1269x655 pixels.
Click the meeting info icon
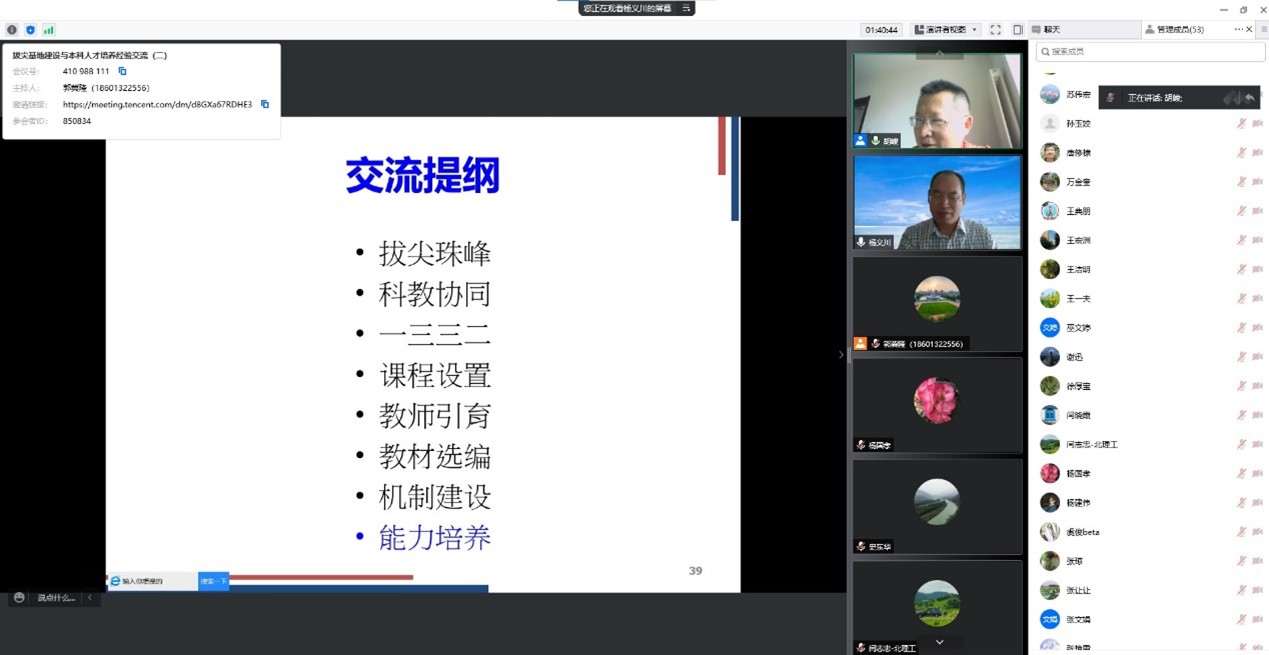12,30
